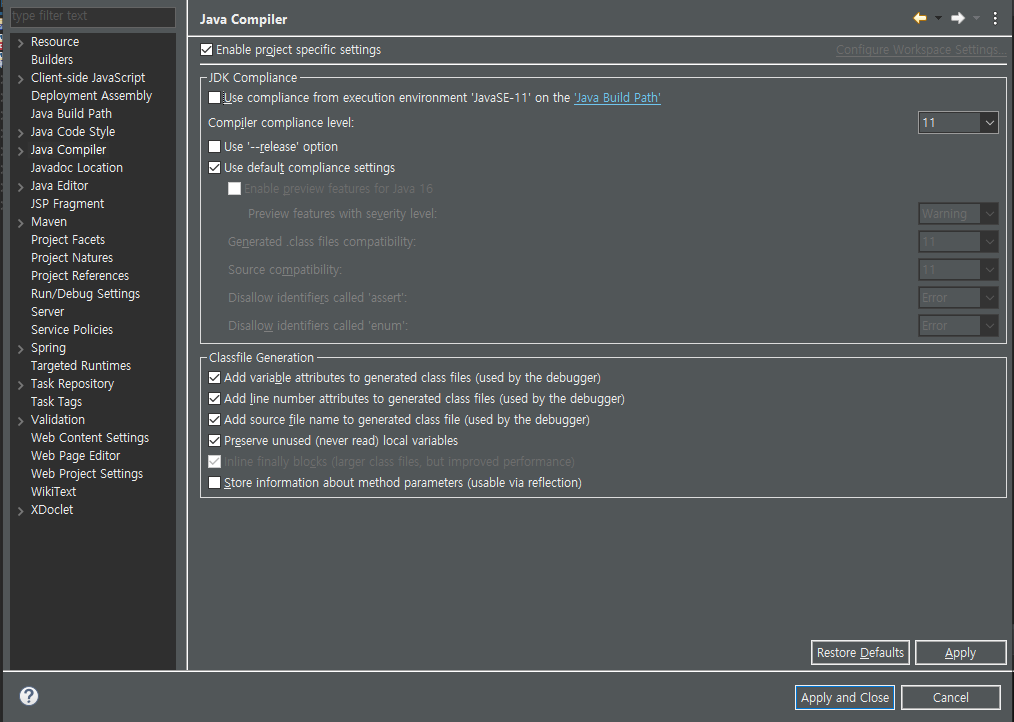1014x722 pixels.
Task: Expand the Java Compiler node
Action: (x=21, y=151)
